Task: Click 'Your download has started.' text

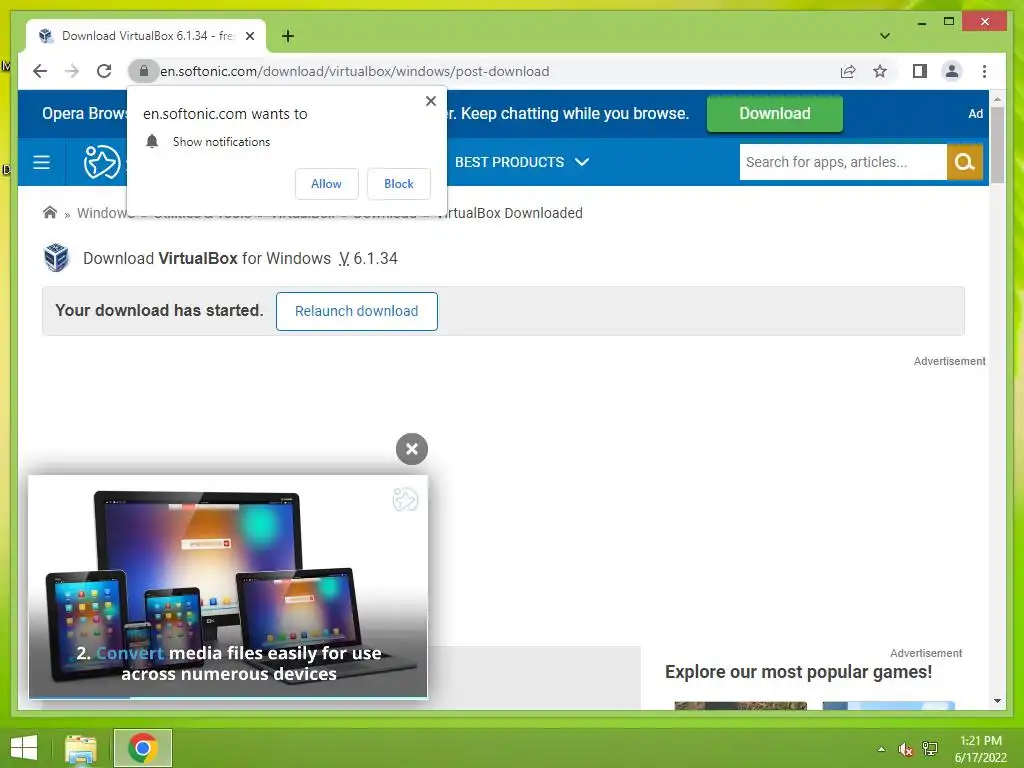Action: click(159, 310)
